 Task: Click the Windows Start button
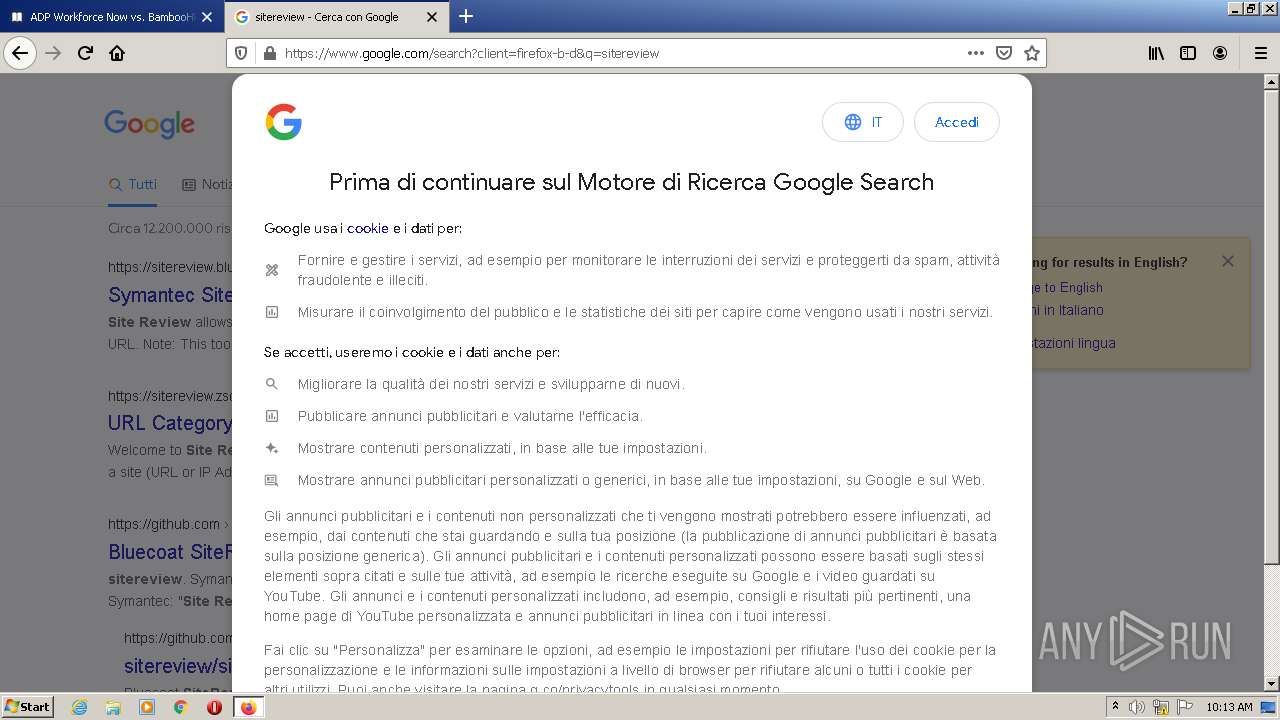click(x=28, y=707)
